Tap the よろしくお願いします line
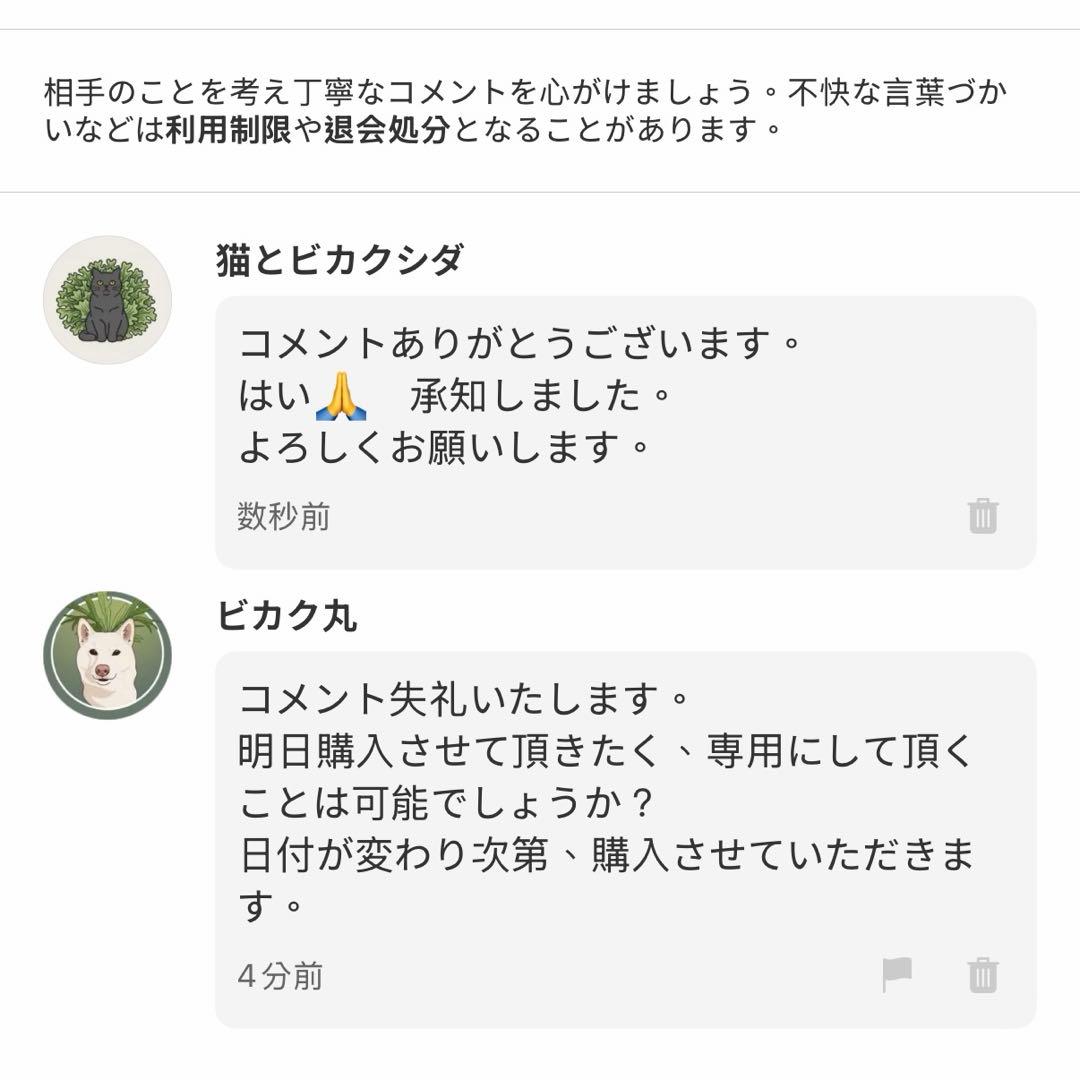The width and height of the screenshot is (1080, 1080). [x=445, y=447]
